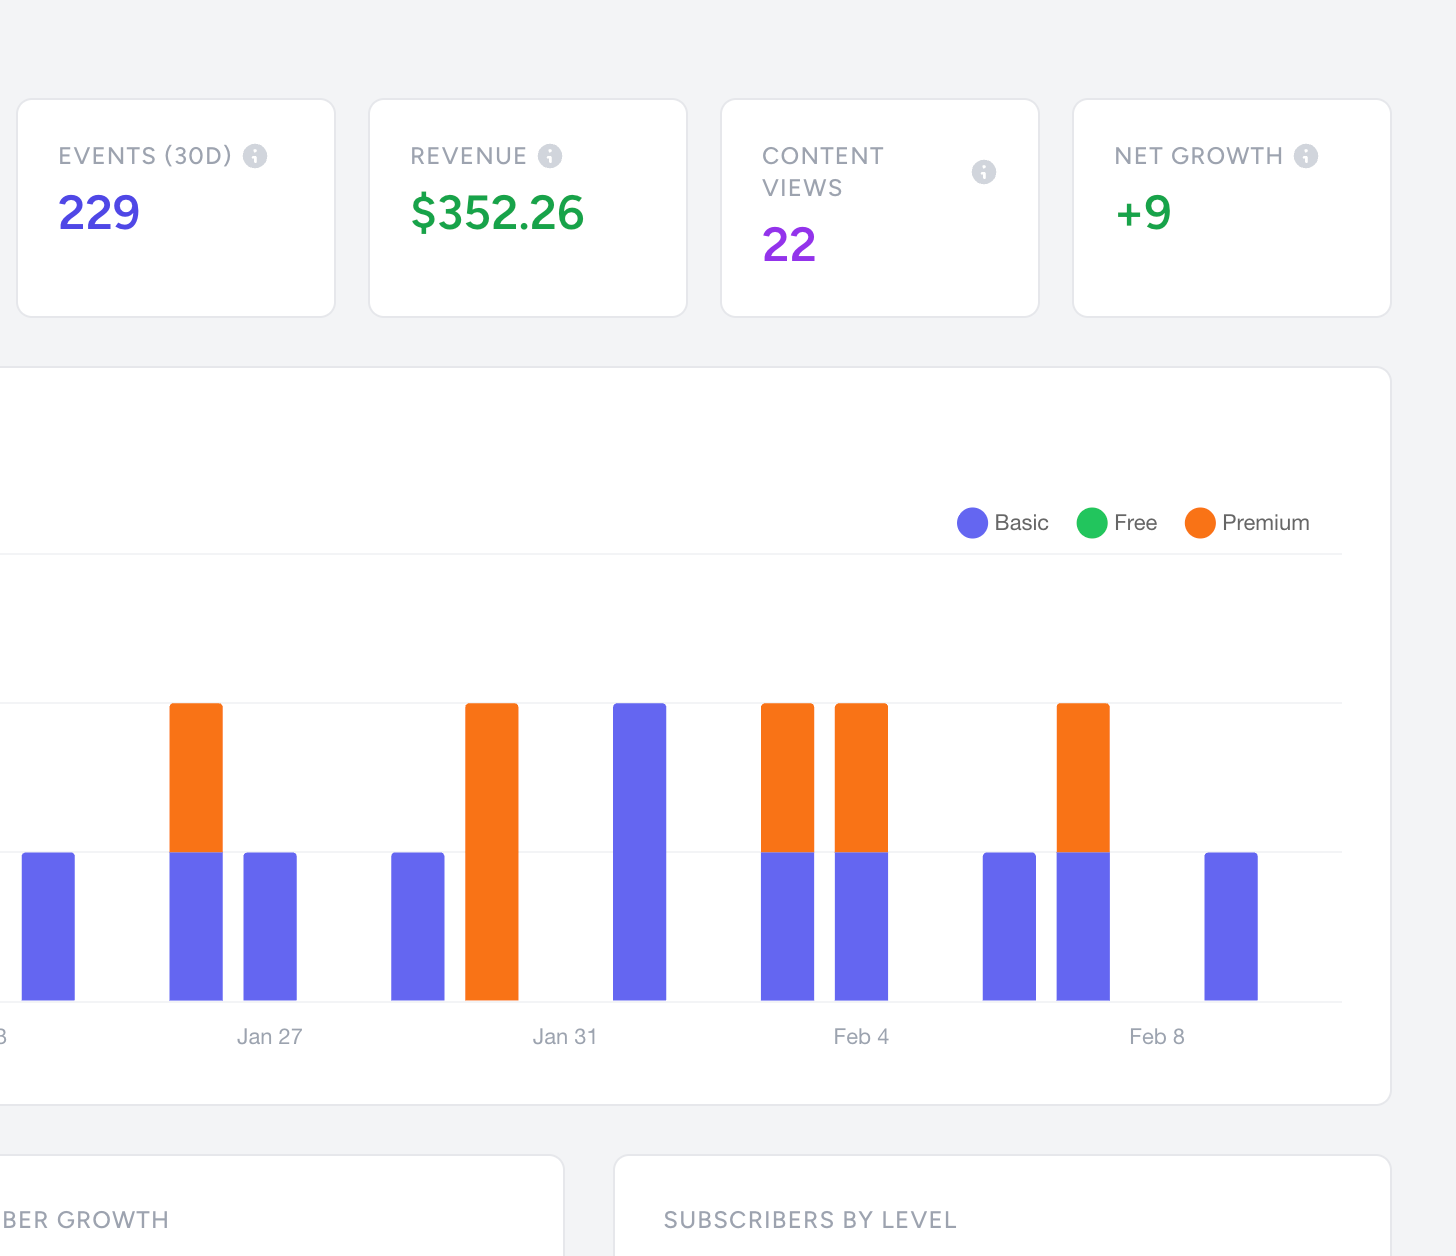1456x1256 pixels.
Task: Click the purple Basic legend dot
Action: point(971,522)
